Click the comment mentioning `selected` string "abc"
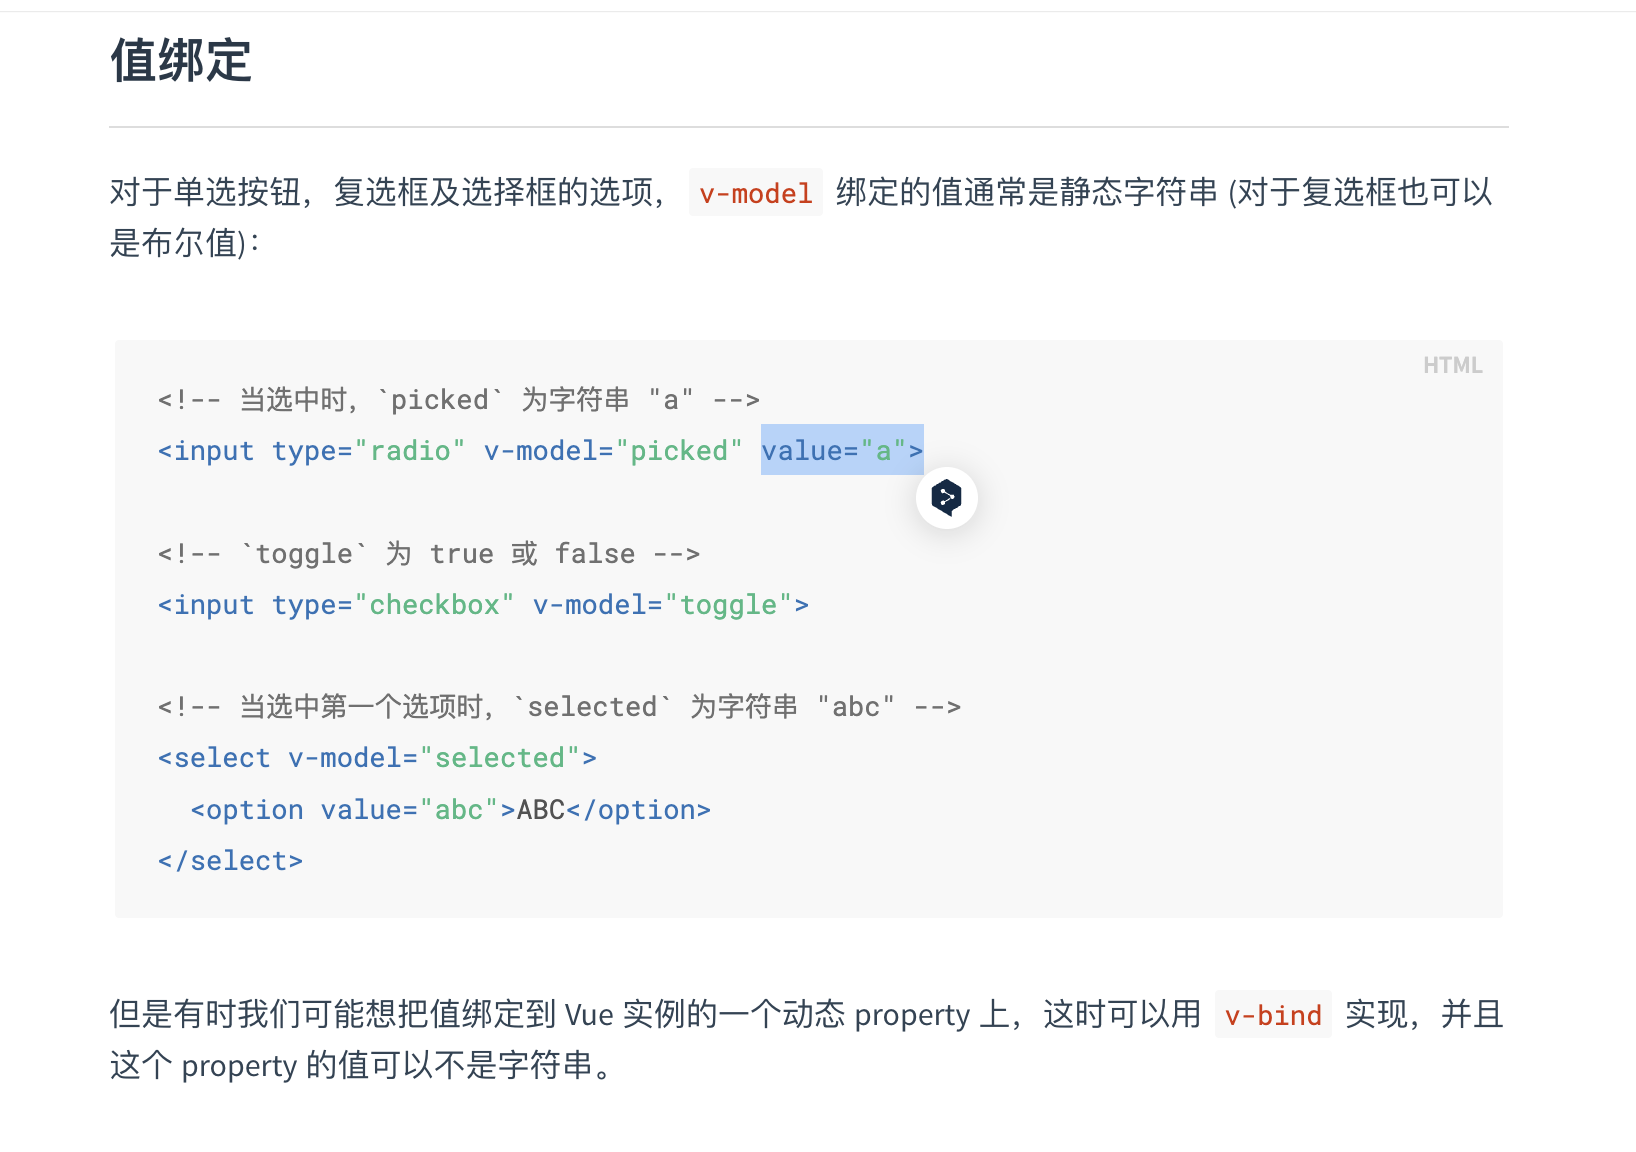 pyautogui.click(x=558, y=707)
